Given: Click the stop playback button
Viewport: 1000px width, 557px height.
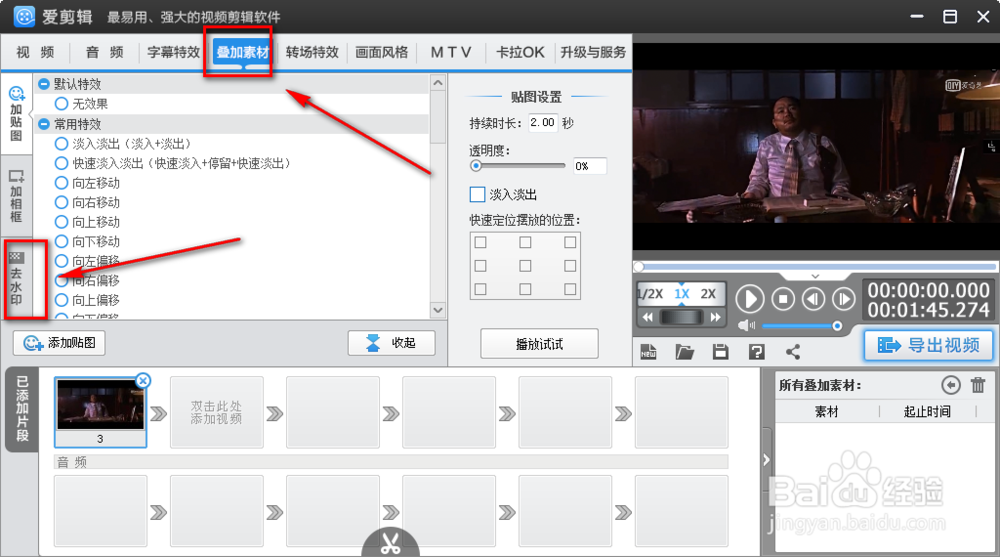Looking at the screenshot, I should coord(783,299).
